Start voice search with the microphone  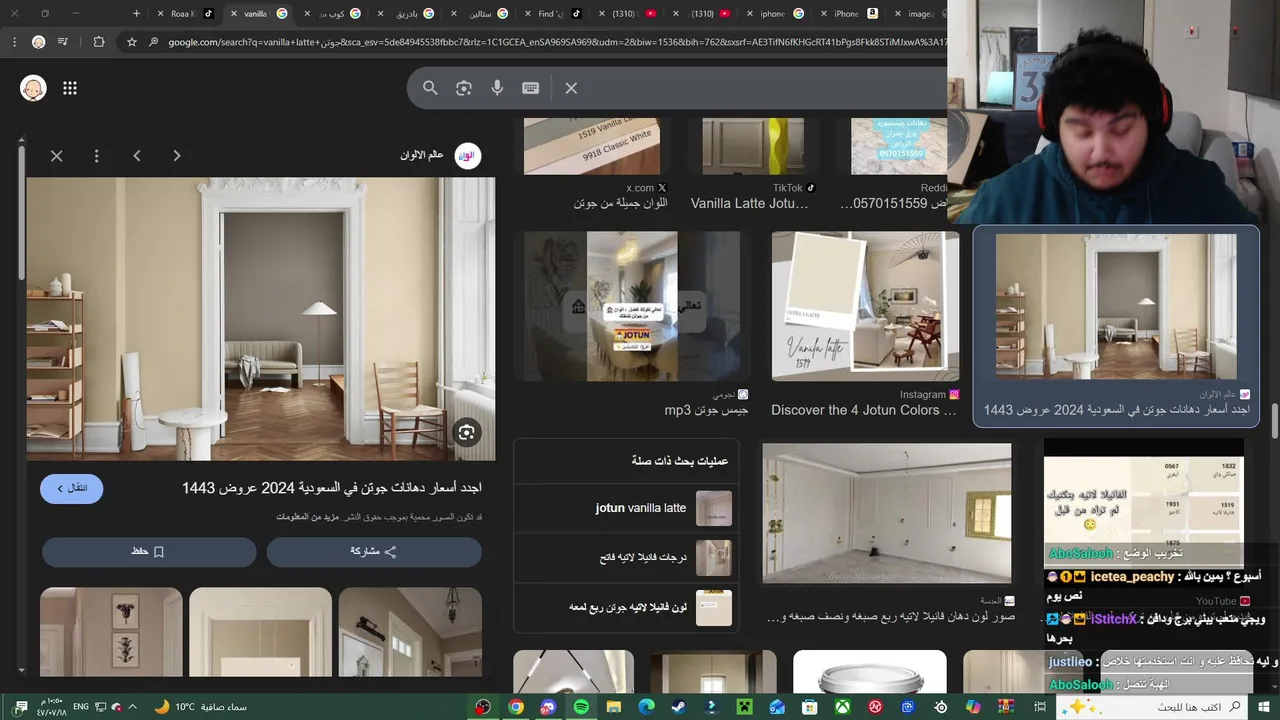pos(497,88)
